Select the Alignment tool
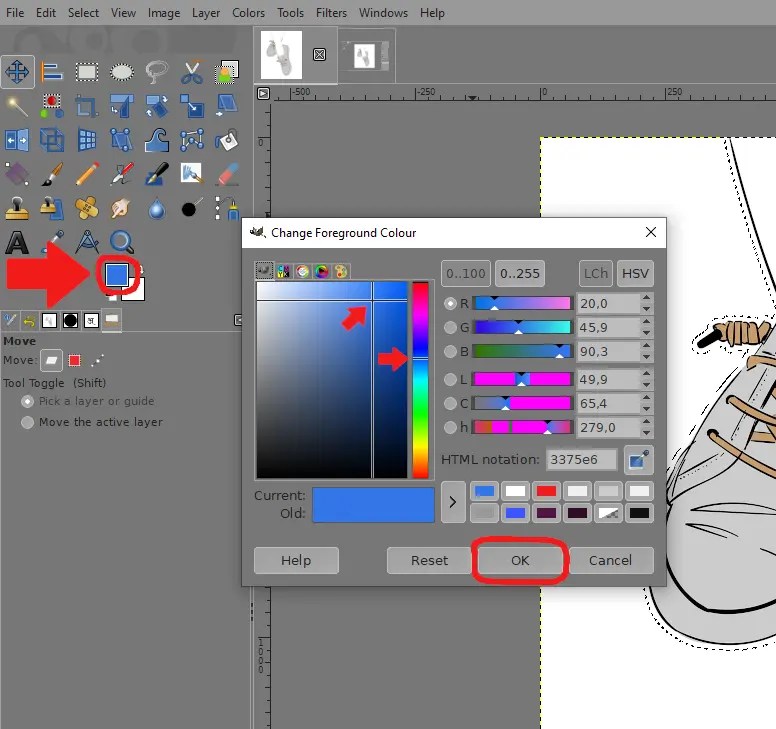Screen dimensions: 776x729 pos(51,72)
